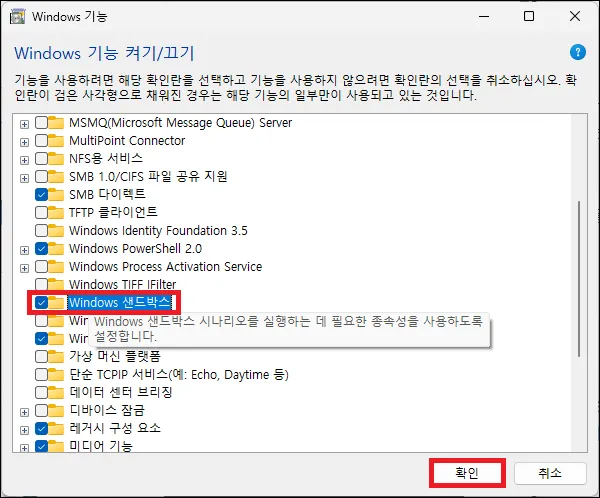Check SMB 1.0/CIFS 파일 공유 지원 checkbox
Viewport: 600px width, 498px height.
pos(41,176)
